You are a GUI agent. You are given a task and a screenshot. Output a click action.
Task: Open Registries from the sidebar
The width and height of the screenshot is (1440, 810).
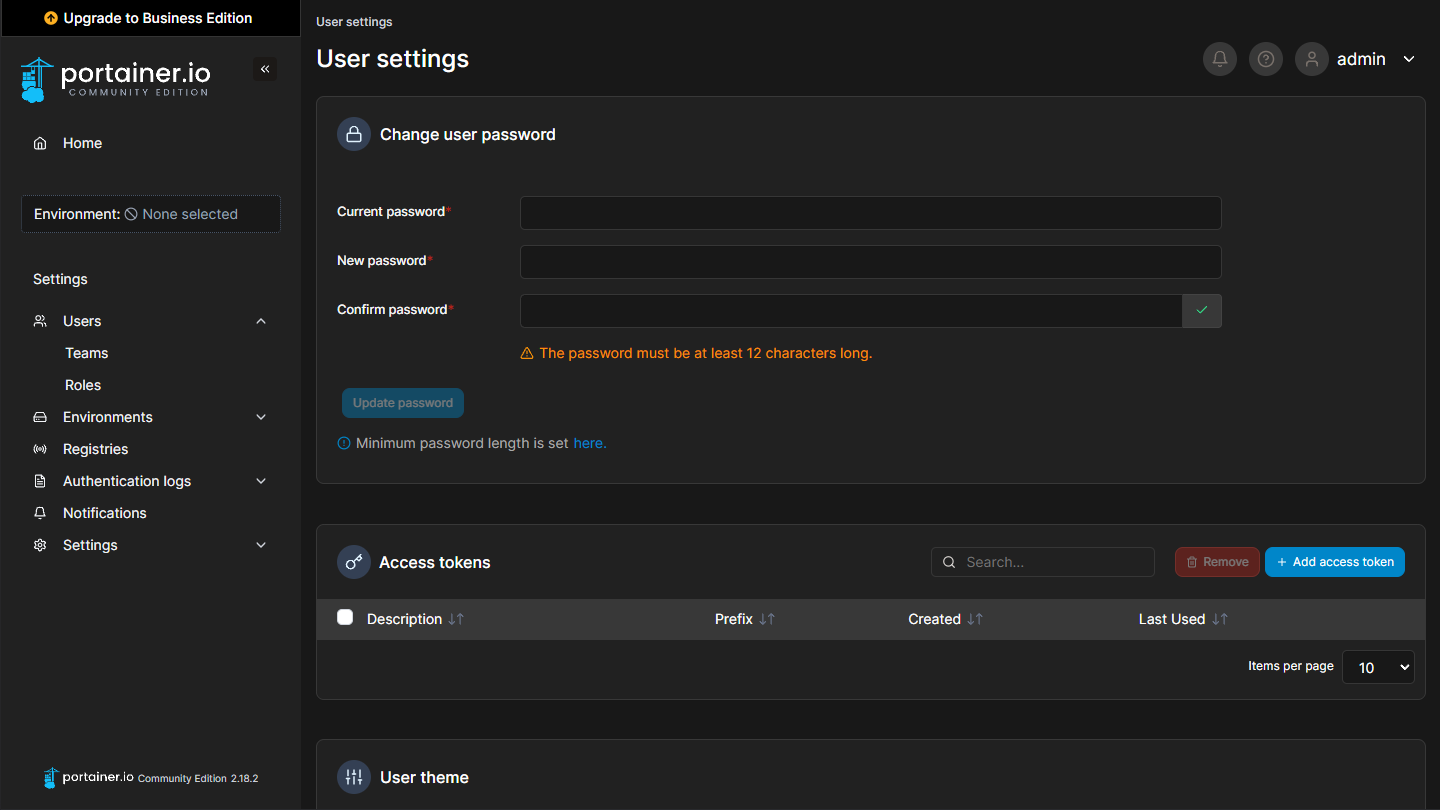(x=95, y=449)
